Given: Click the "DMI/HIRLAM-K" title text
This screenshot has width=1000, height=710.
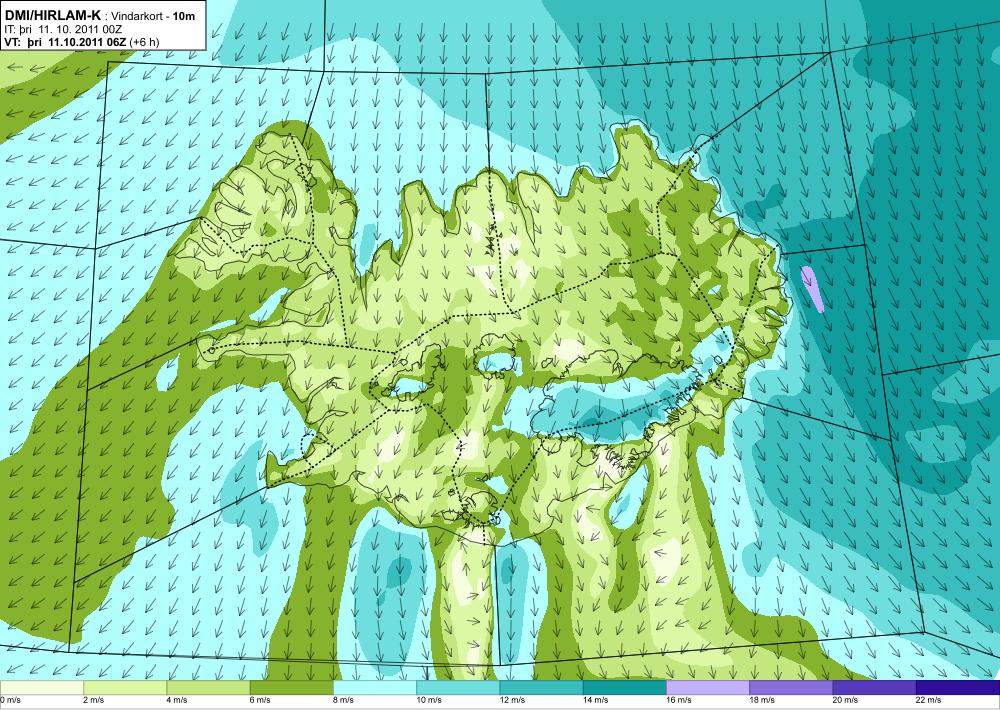Looking at the screenshot, I should tap(52, 15).
